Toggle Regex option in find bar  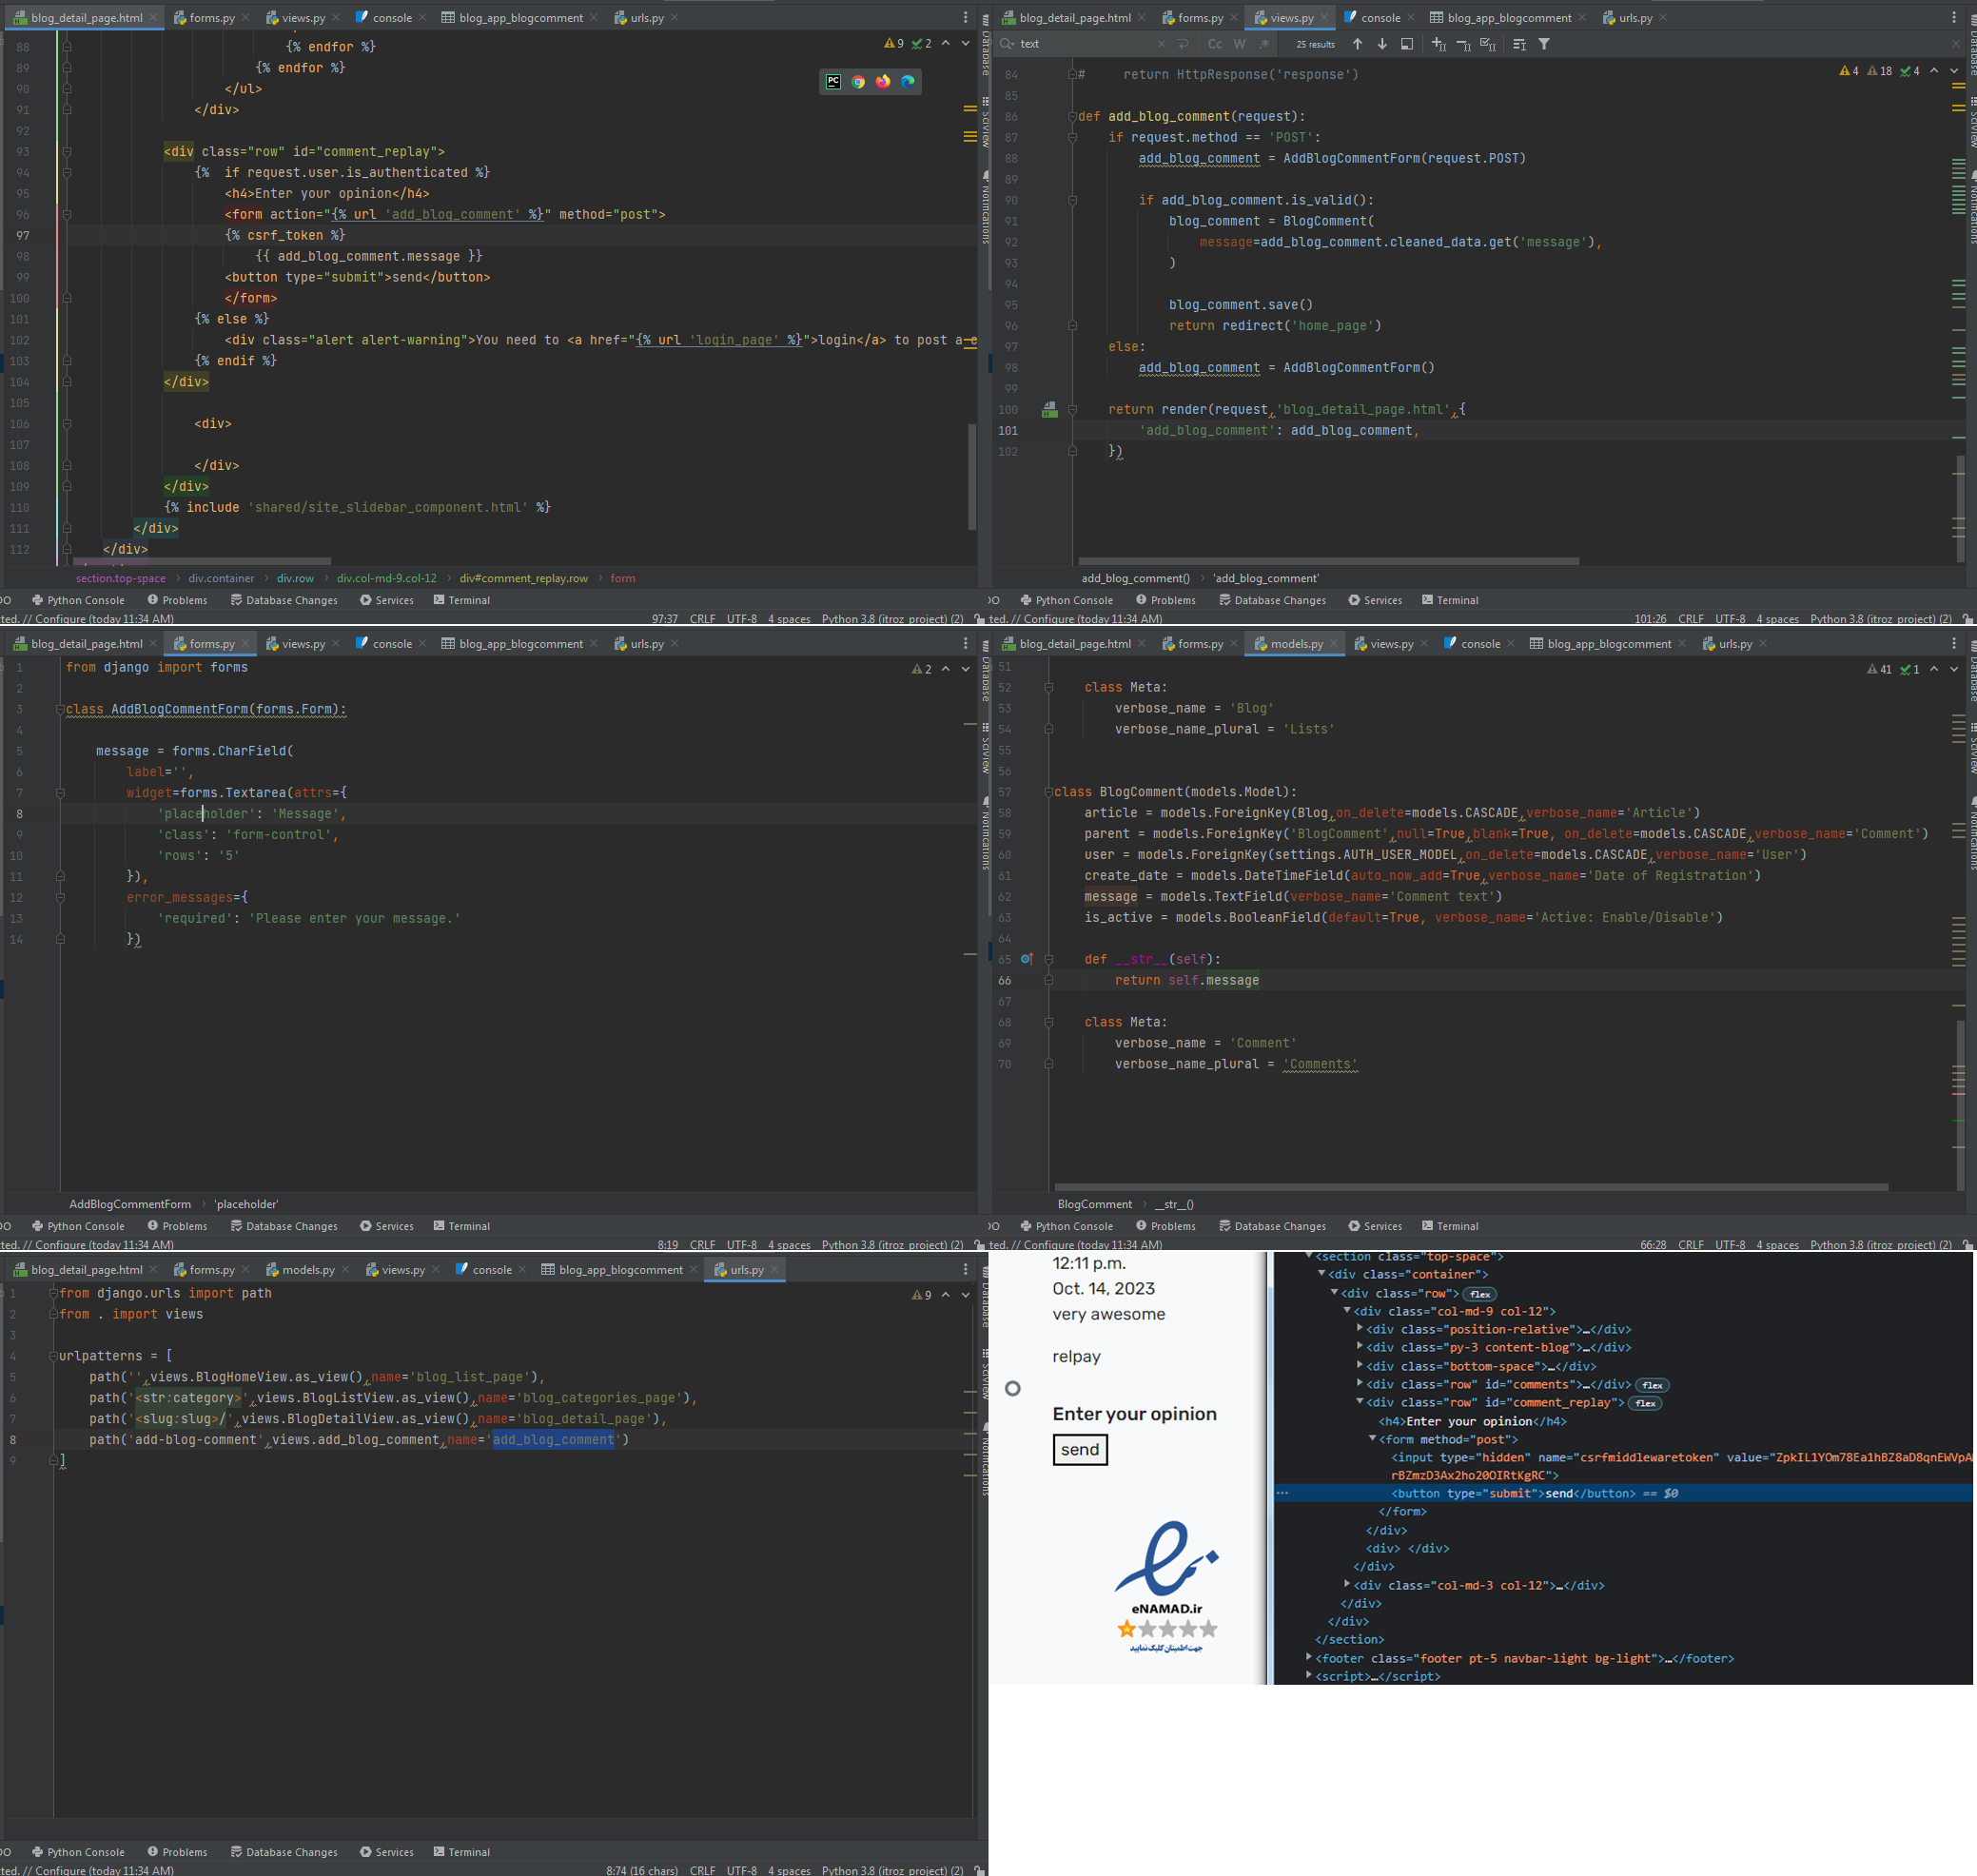[1264, 44]
